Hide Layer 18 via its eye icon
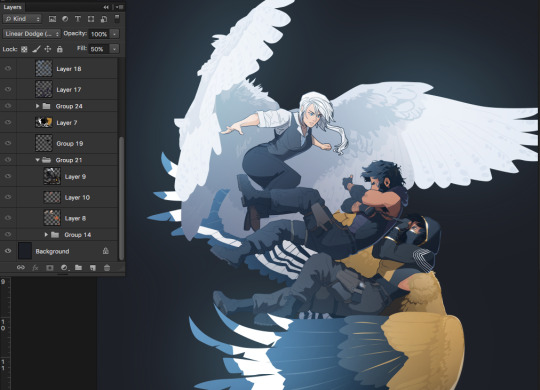The width and height of the screenshot is (540, 390). [x=8, y=69]
